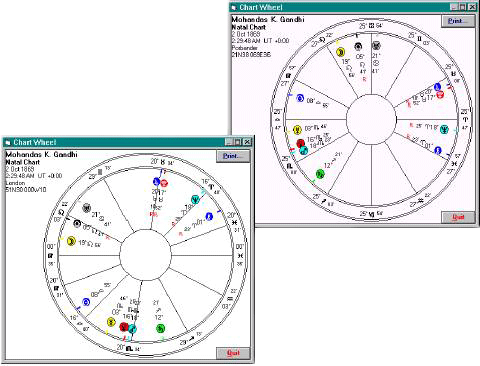Click Print in the London chart window
Screen dimensions: 480x366
(x=232, y=156)
